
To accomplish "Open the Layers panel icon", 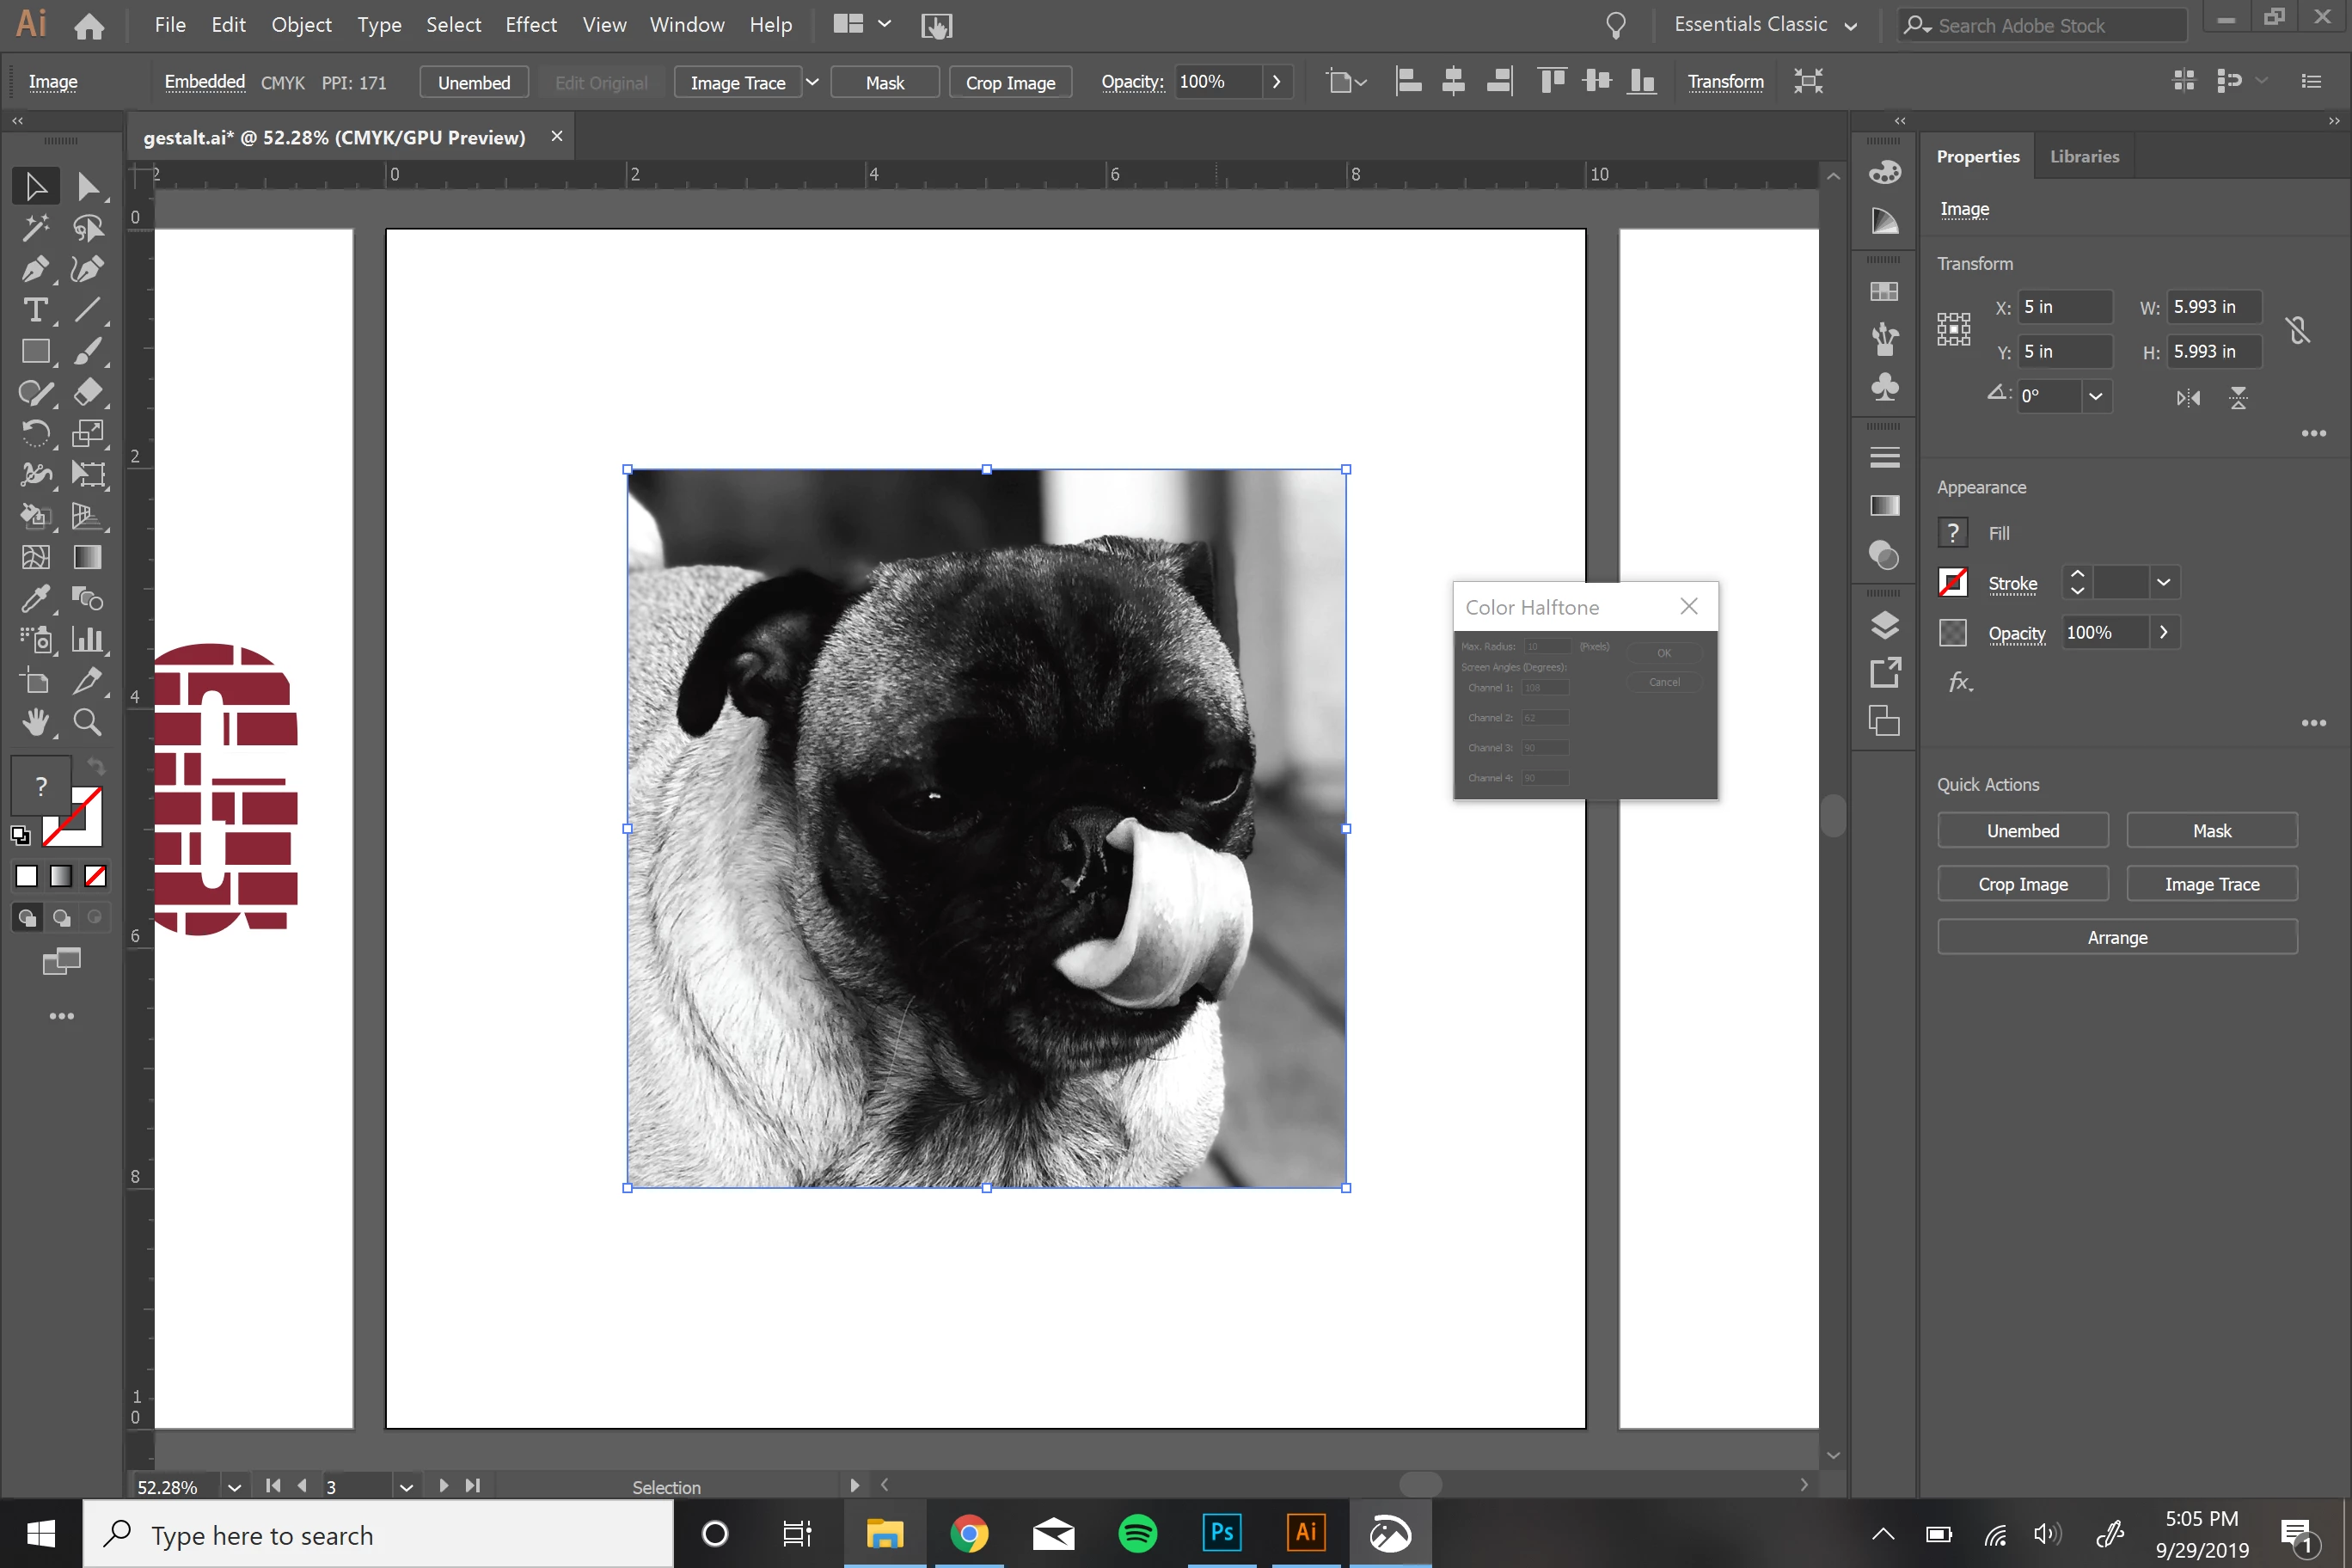I will tap(1885, 626).
